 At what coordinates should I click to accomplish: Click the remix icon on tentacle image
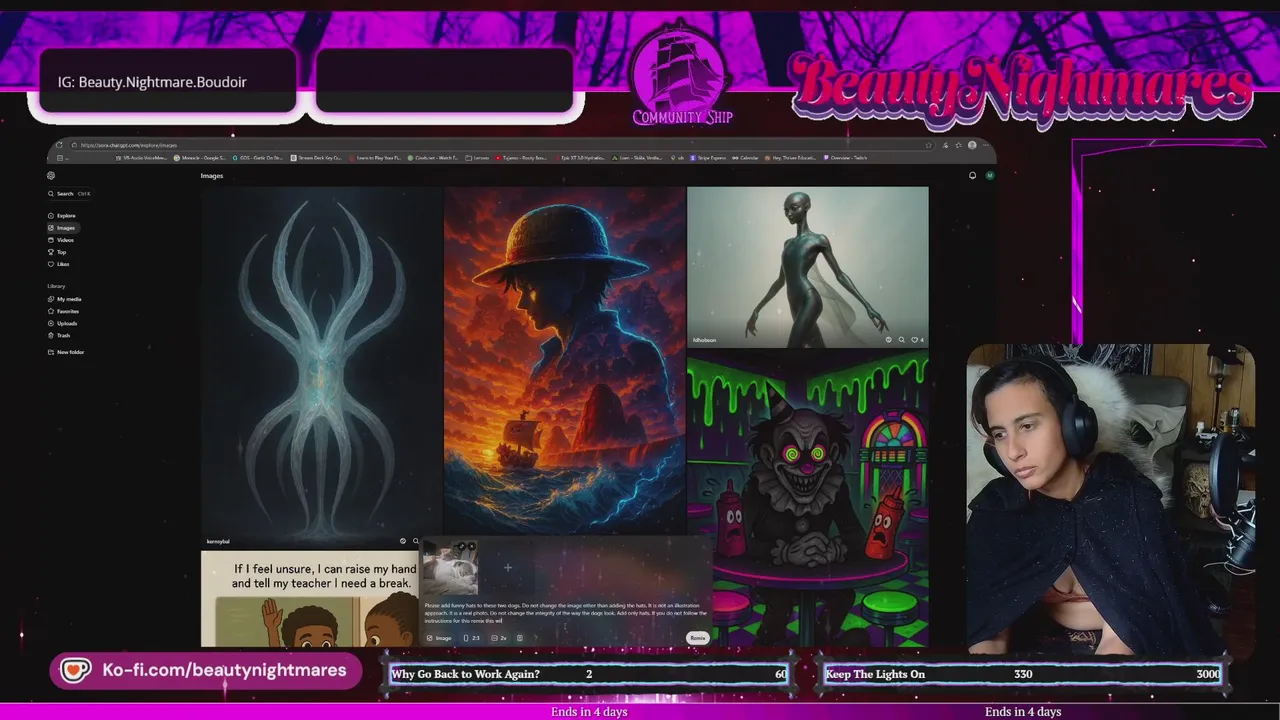(x=403, y=541)
